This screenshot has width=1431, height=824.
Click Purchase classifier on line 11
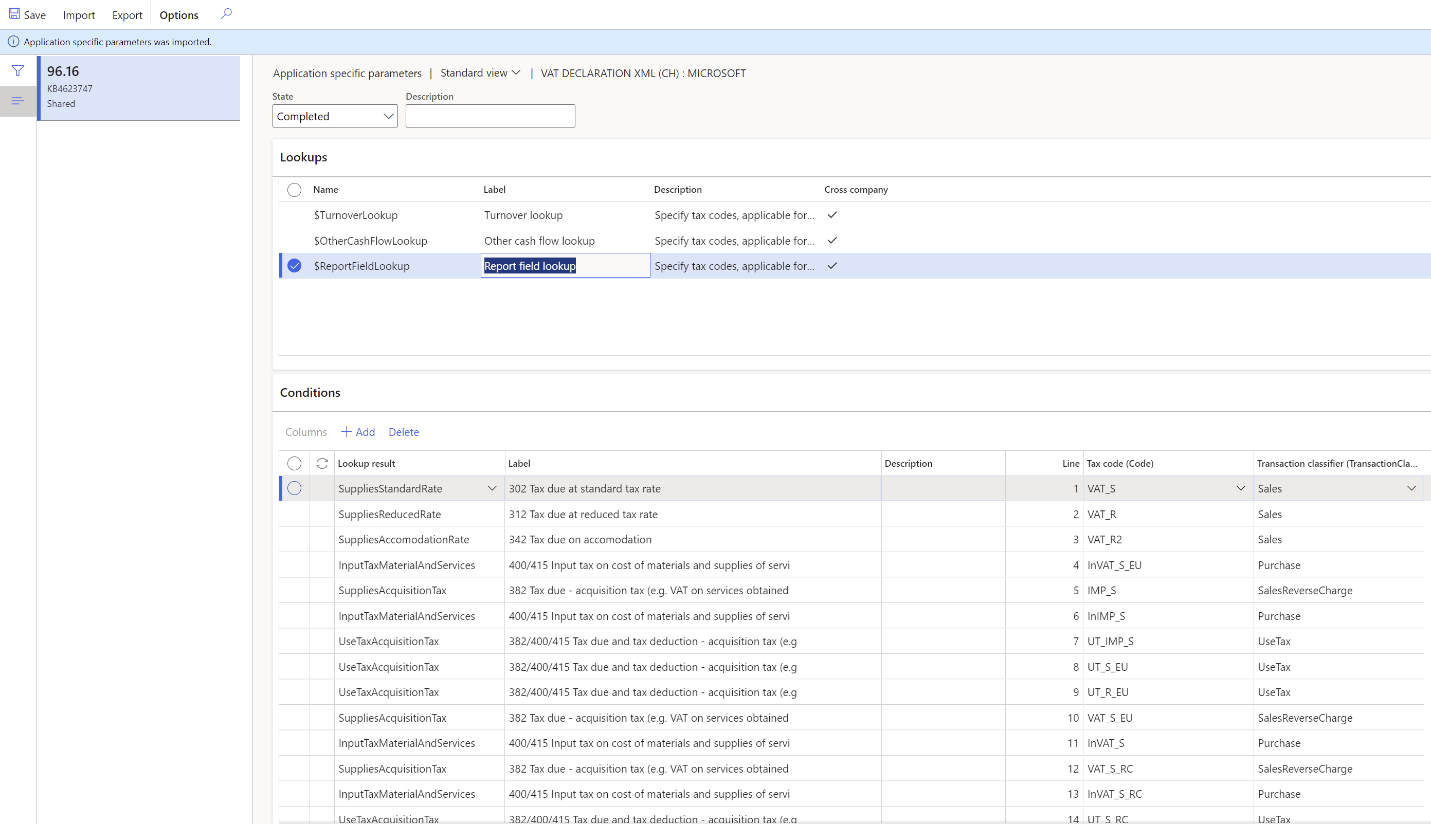point(1279,743)
